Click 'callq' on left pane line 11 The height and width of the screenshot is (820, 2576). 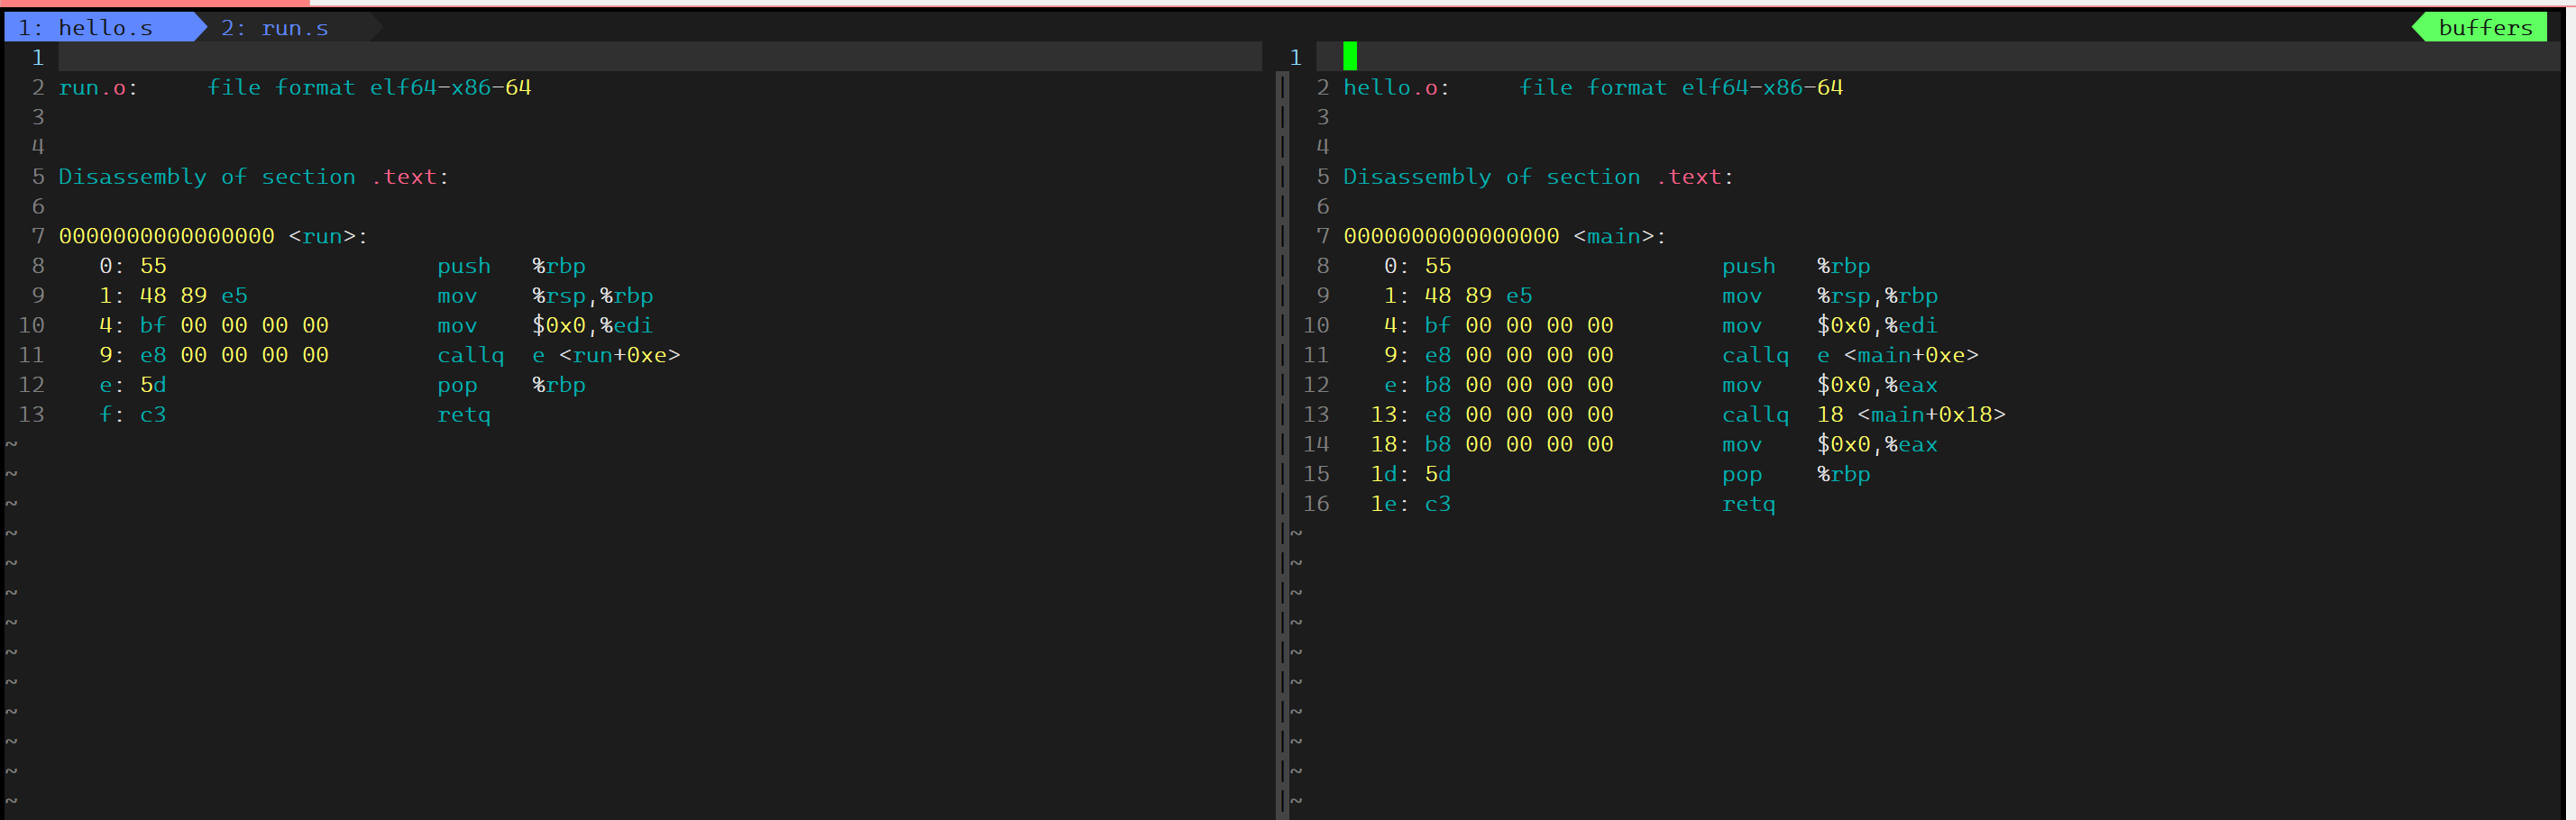pyautogui.click(x=471, y=356)
